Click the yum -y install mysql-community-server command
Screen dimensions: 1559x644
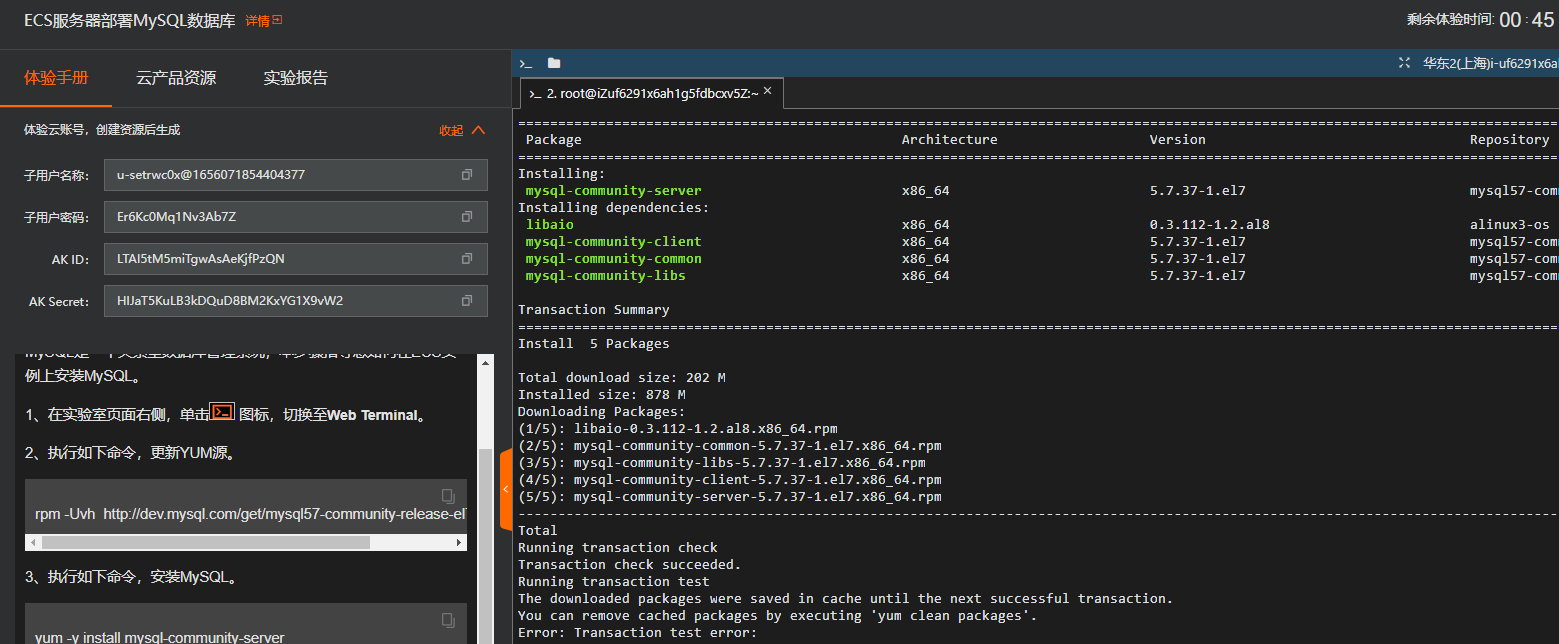click(x=160, y=637)
